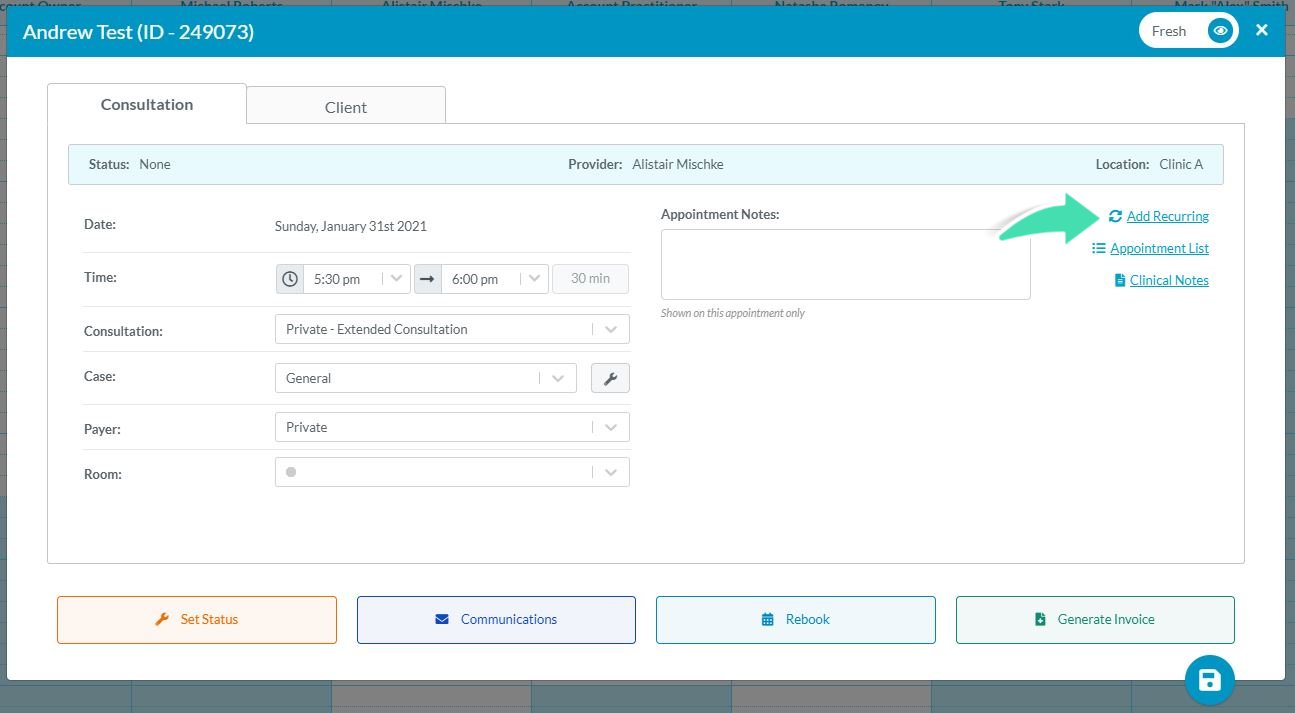Switch to the Client tab

(346, 107)
